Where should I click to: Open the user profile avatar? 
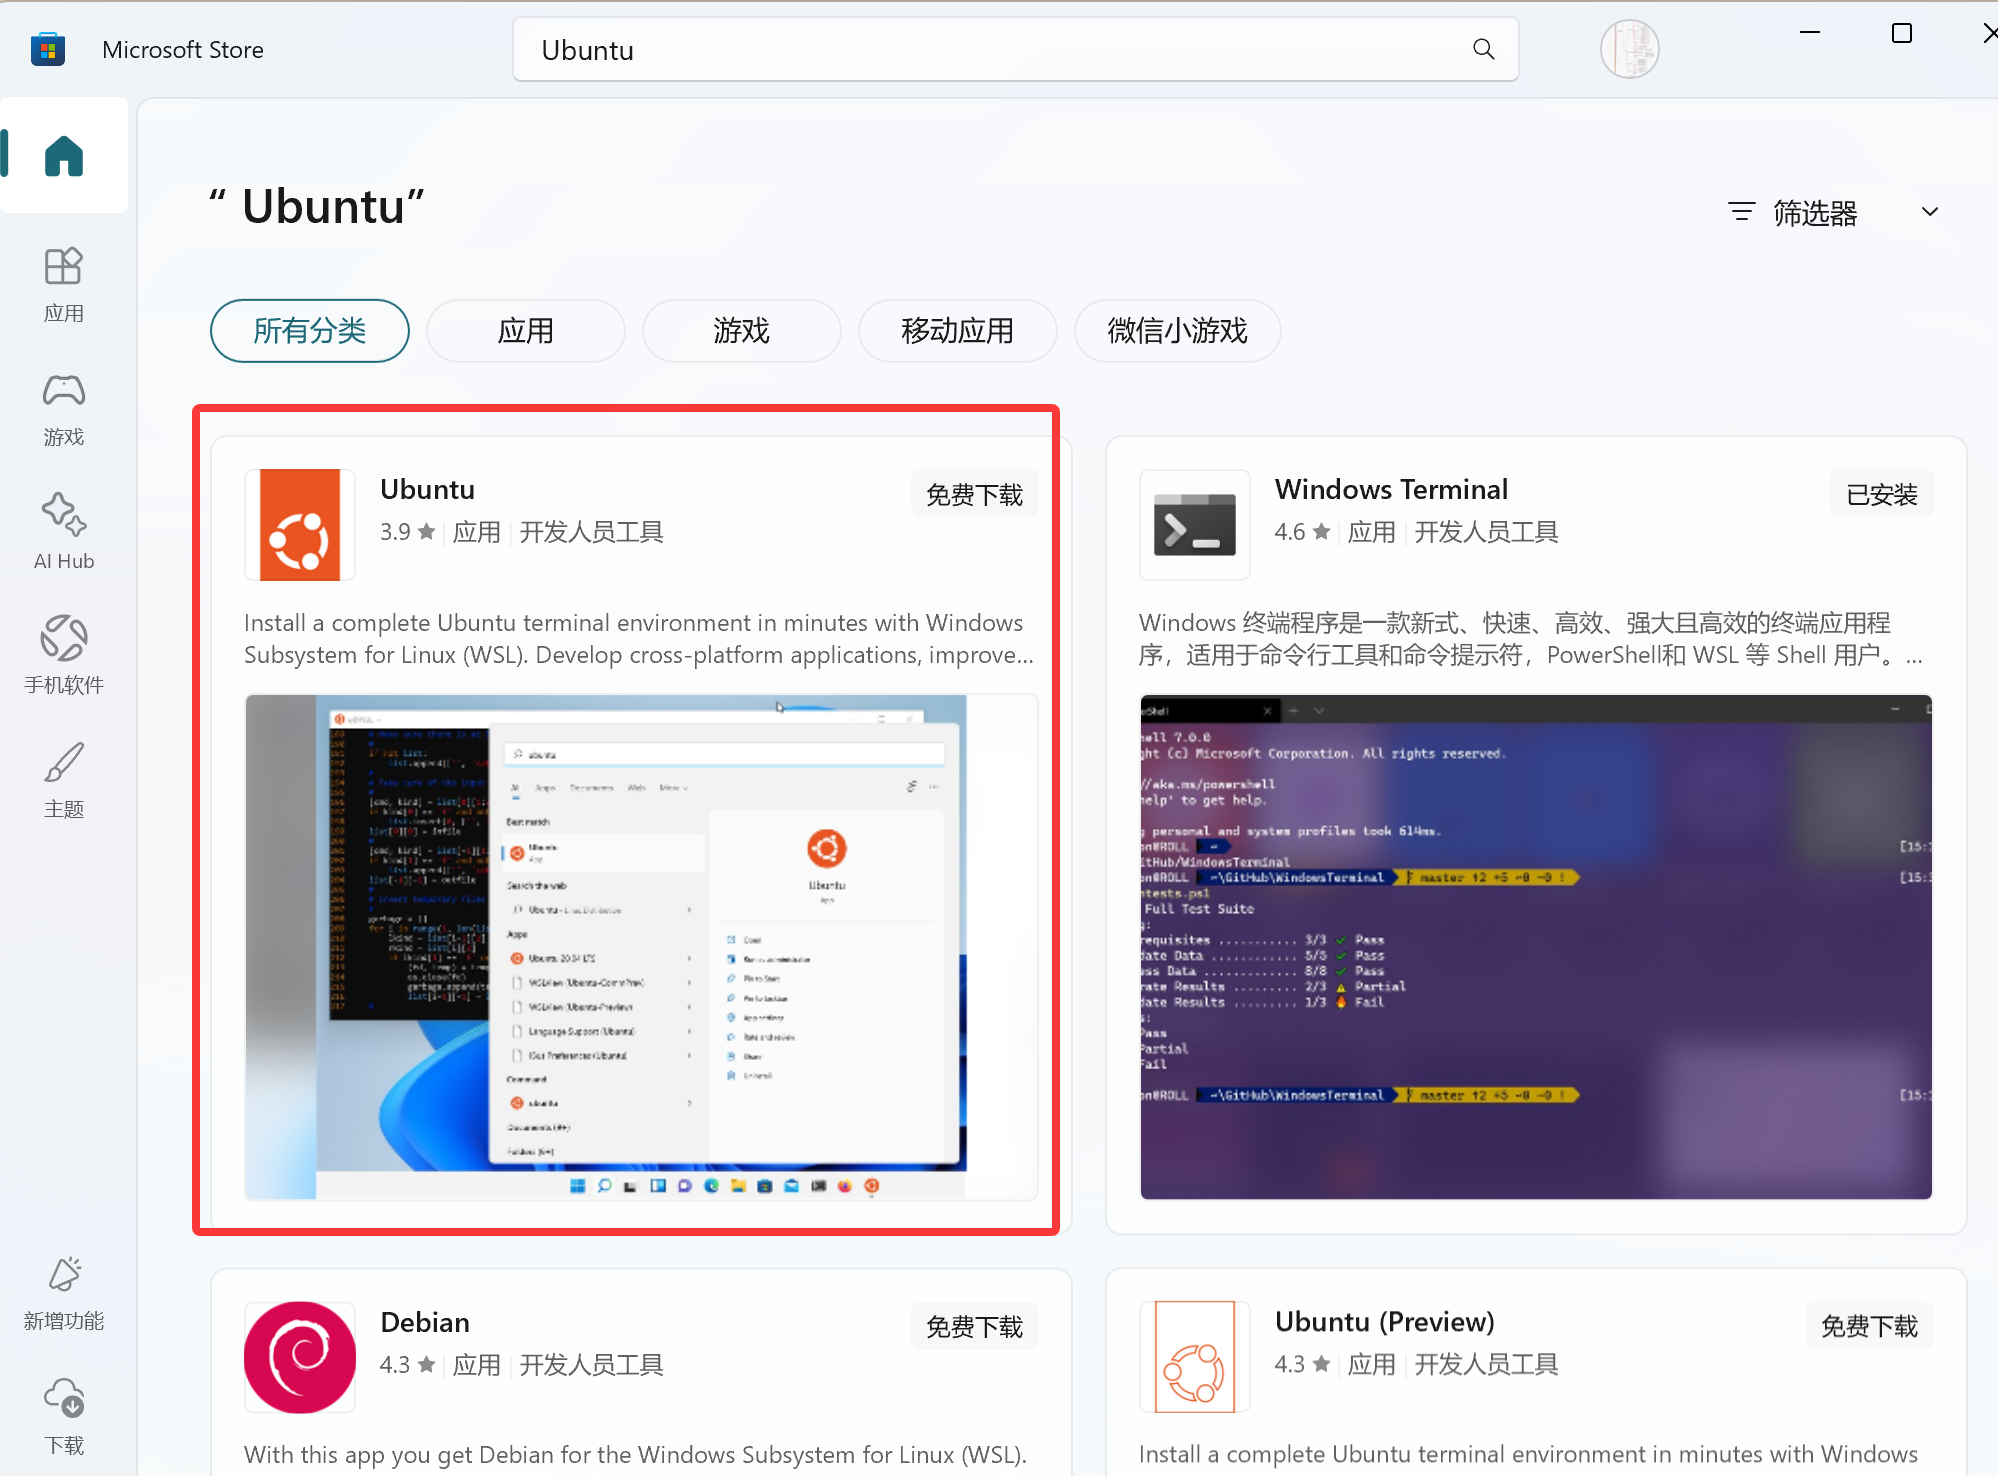(x=1629, y=49)
